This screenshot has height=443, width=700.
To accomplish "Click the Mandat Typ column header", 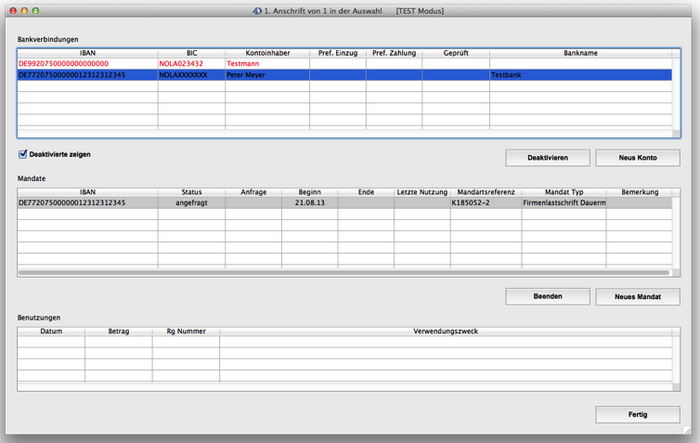I will [564, 190].
